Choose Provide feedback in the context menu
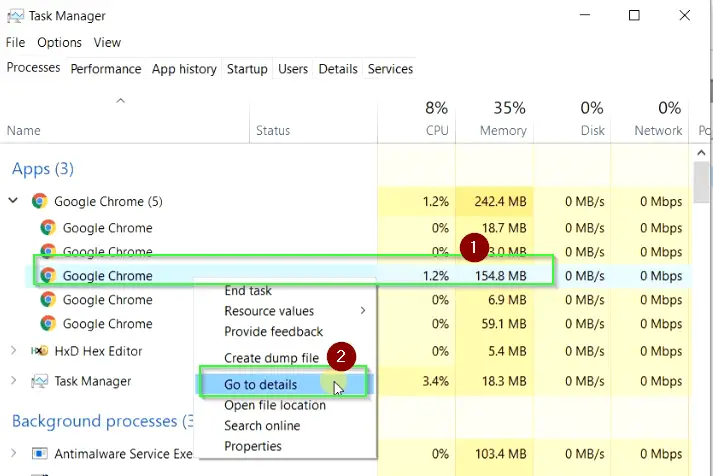This screenshot has width=713, height=476. click(x=274, y=331)
